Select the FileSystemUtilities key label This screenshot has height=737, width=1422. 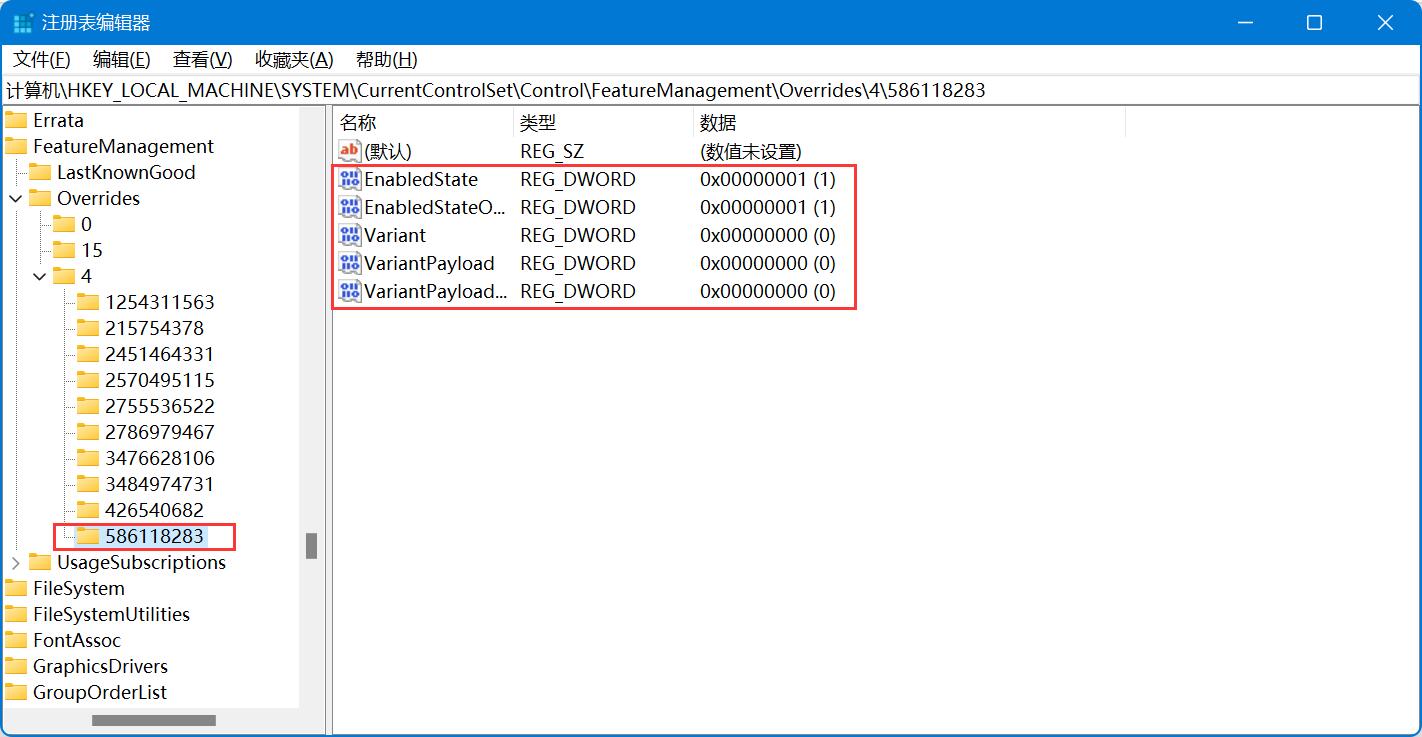(x=111, y=614)
